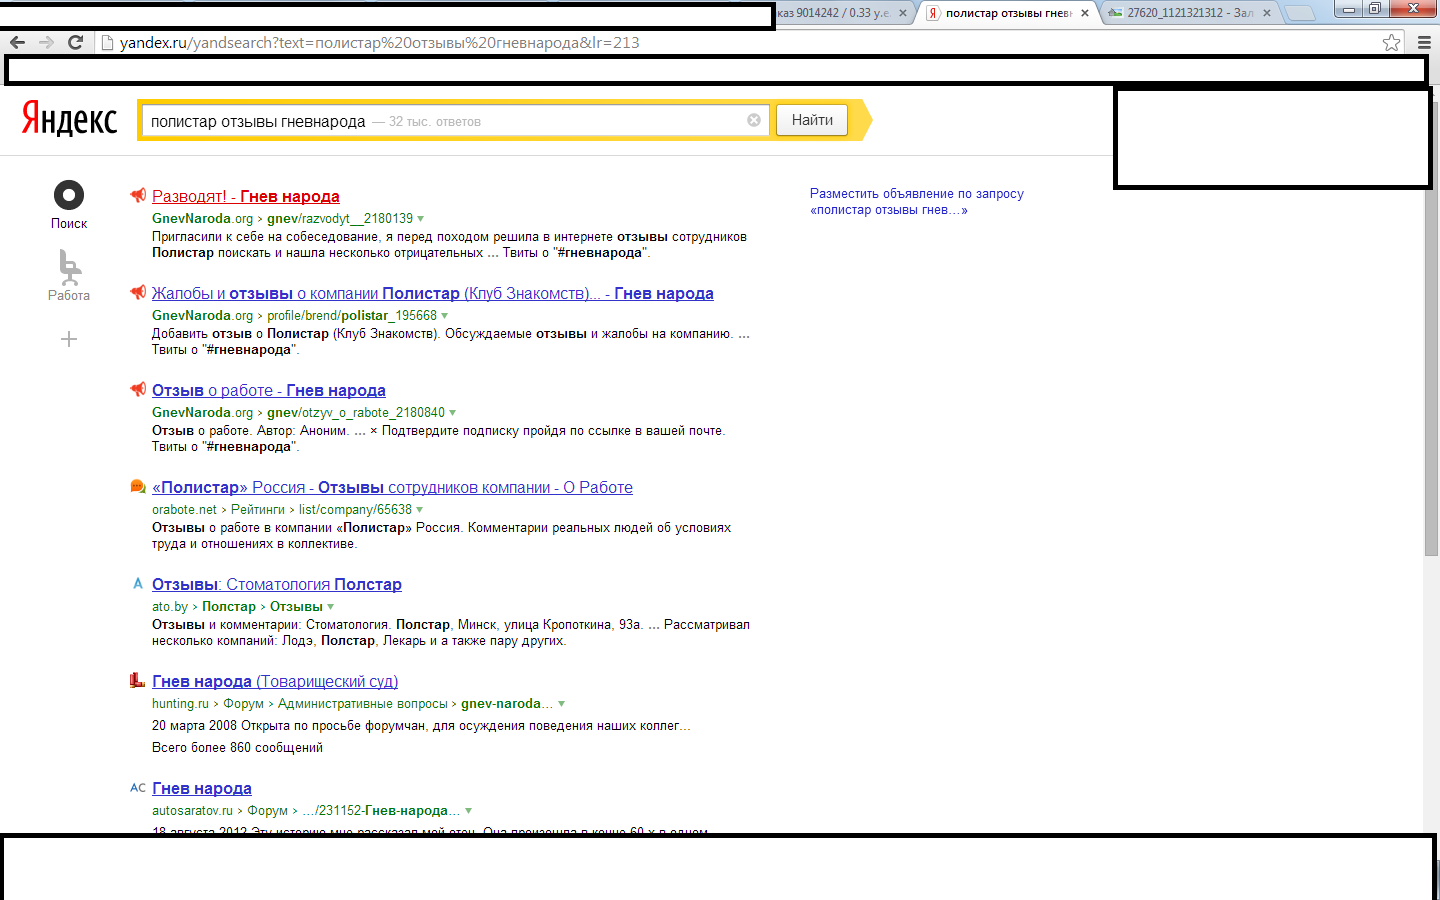This screenshot has width=1440, height=900.
Task: Close the полистар отзывы tab
Action: pos(1084,13)
